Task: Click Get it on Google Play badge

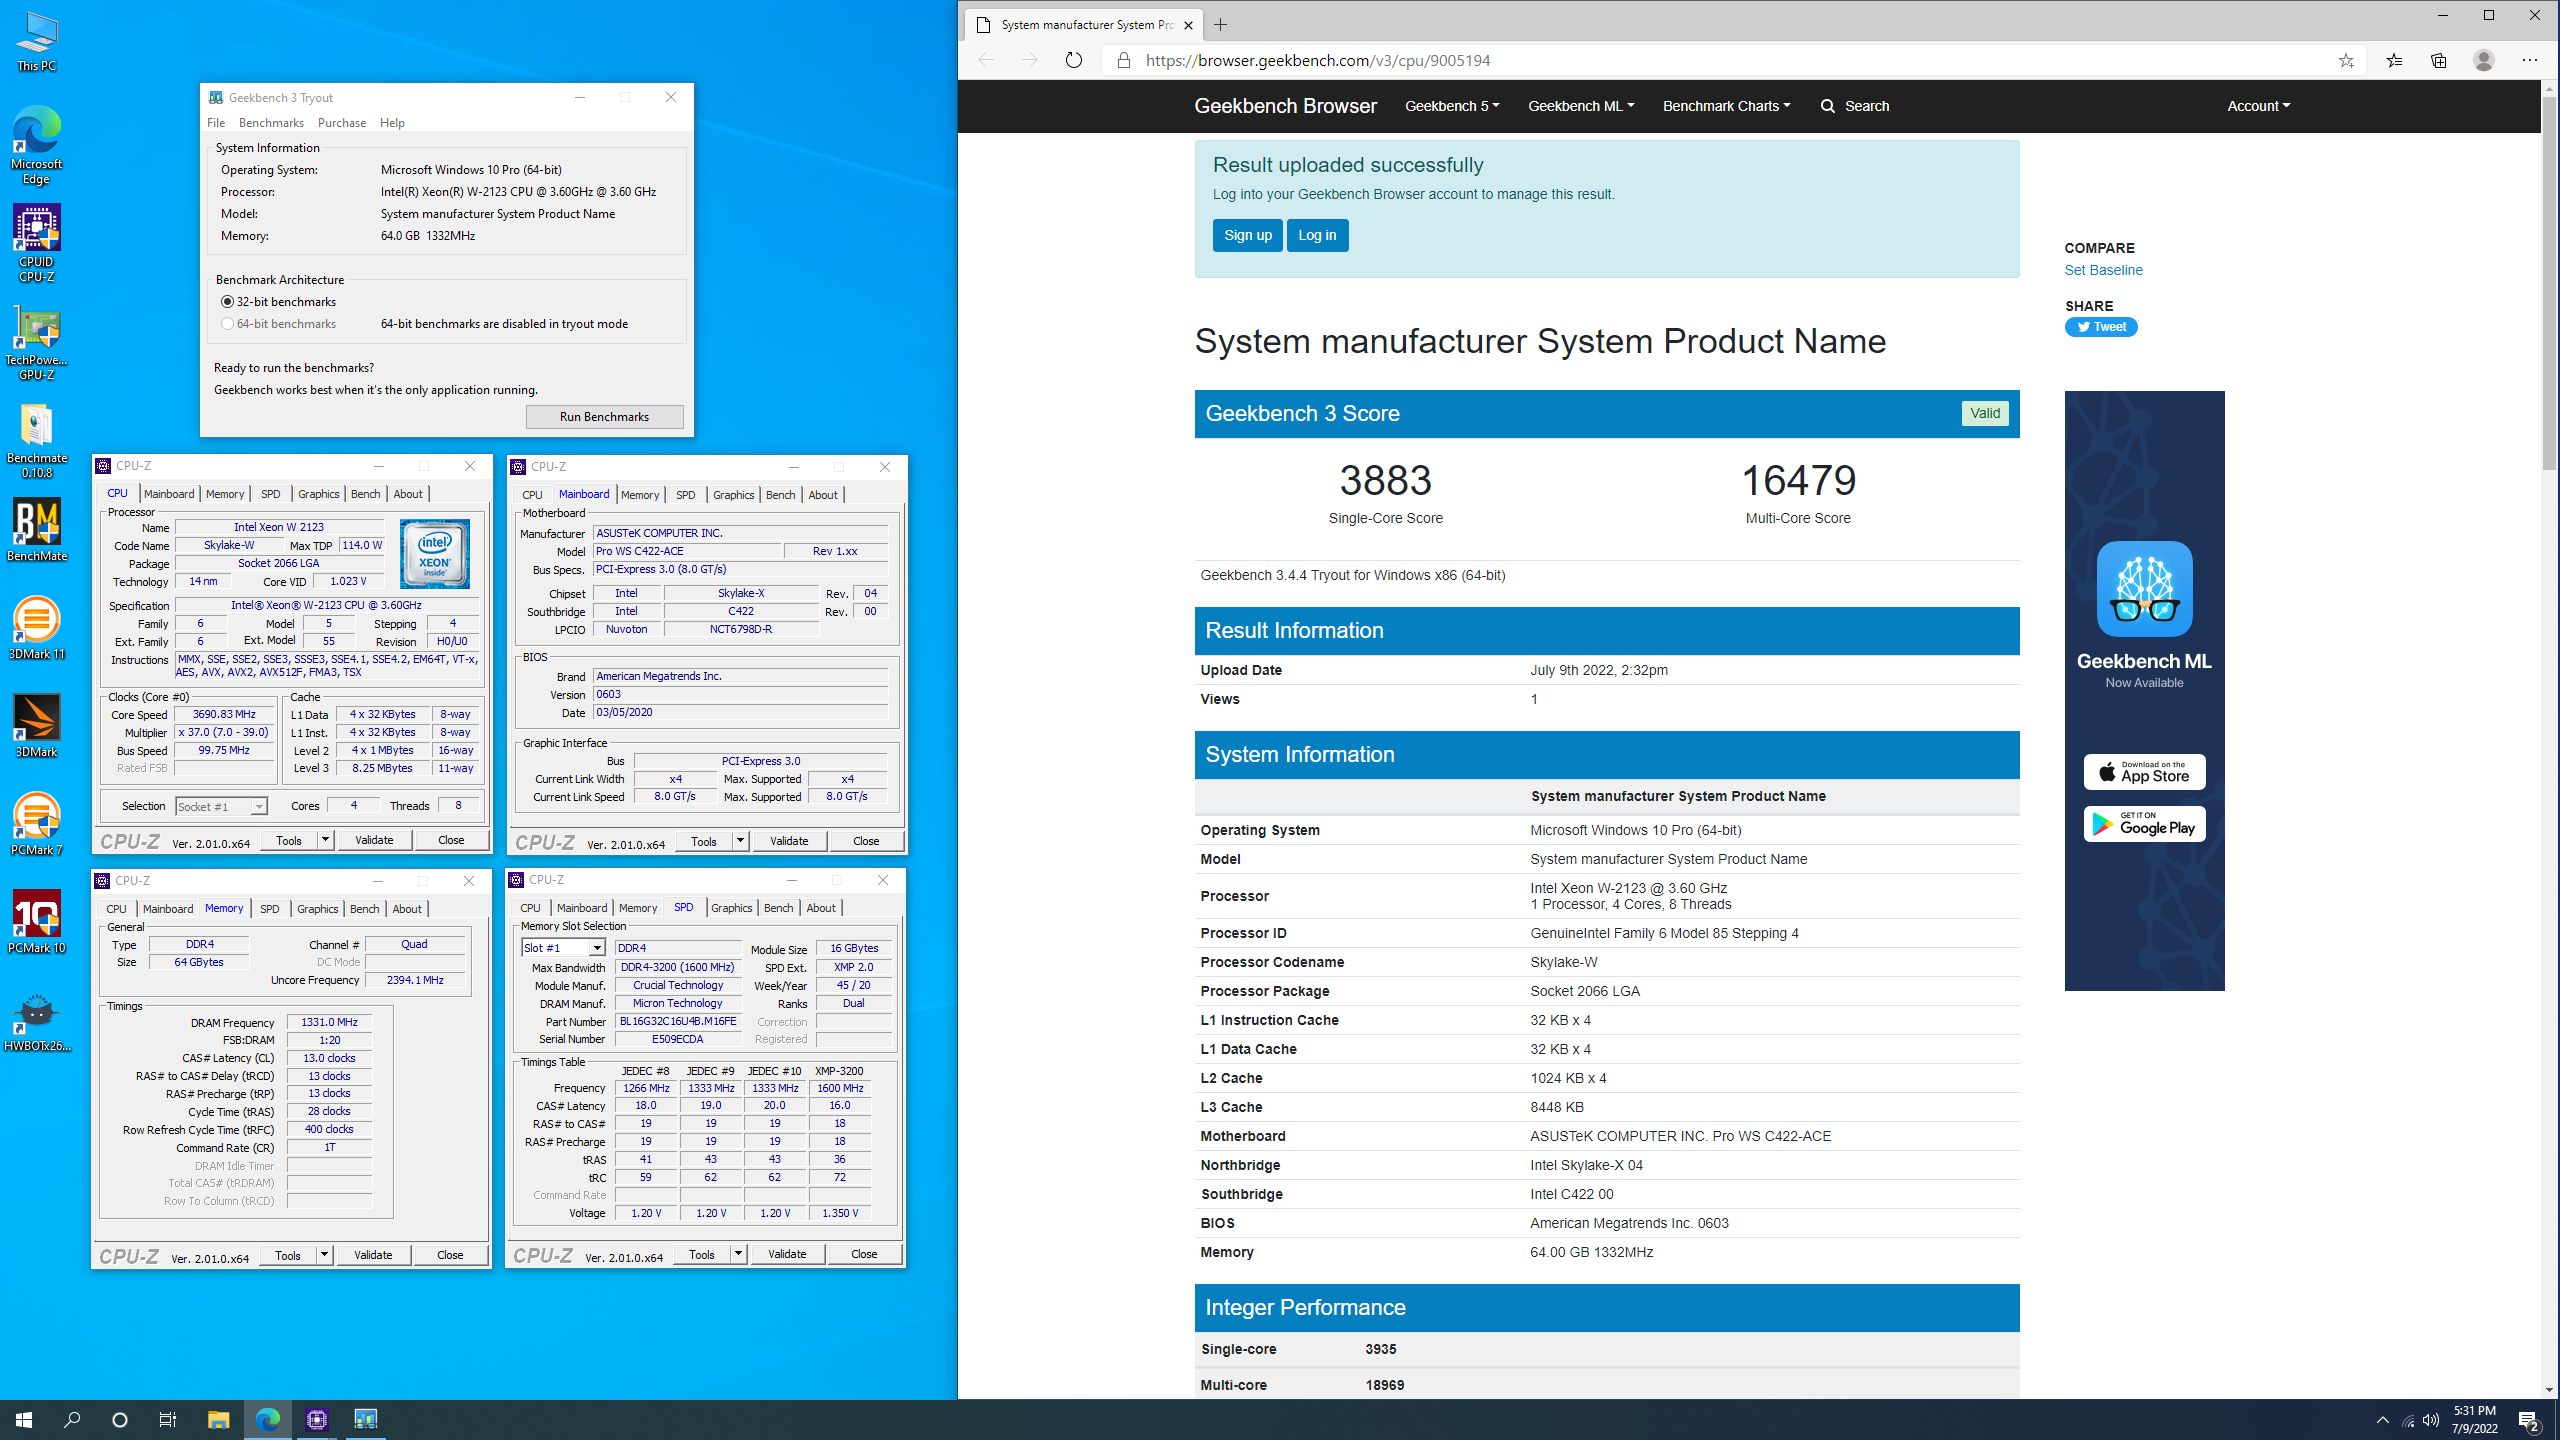Action: [x=2144, y=824]
